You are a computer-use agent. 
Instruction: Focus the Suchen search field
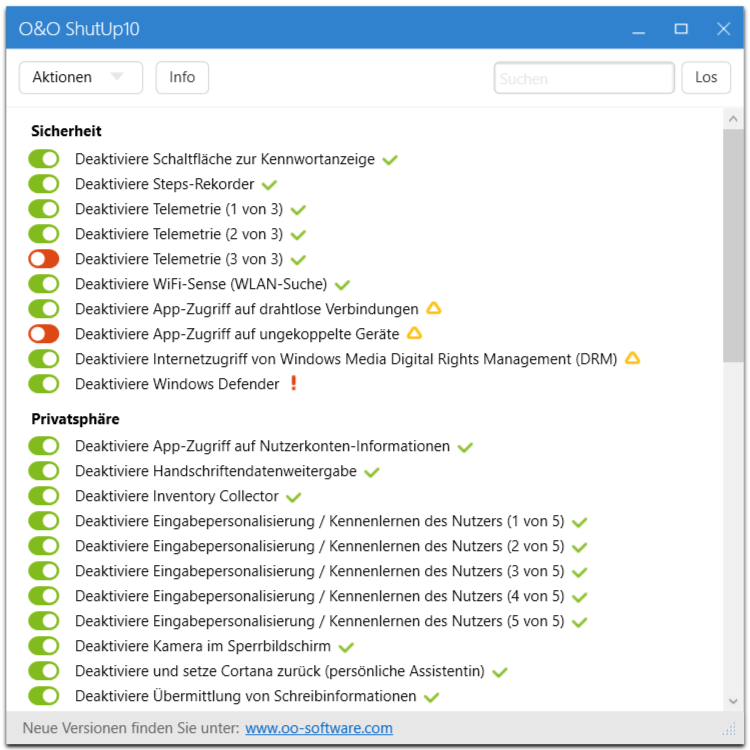[x=584, y=77]
